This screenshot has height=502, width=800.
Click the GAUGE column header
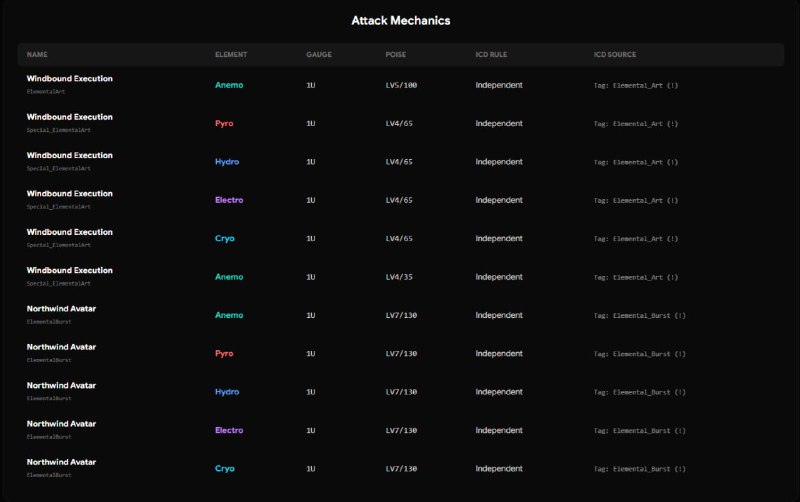(318, 54)
